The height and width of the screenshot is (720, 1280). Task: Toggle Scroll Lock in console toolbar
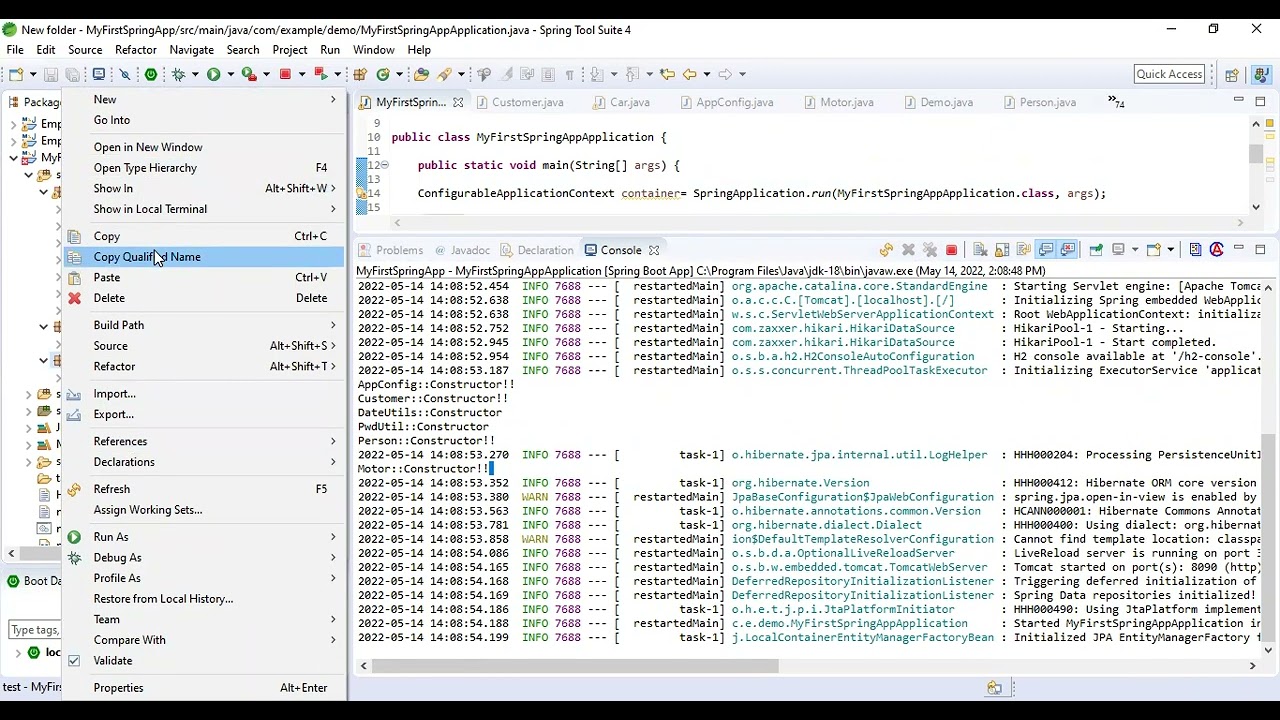pyautogui.click(x=1002, y=250)
